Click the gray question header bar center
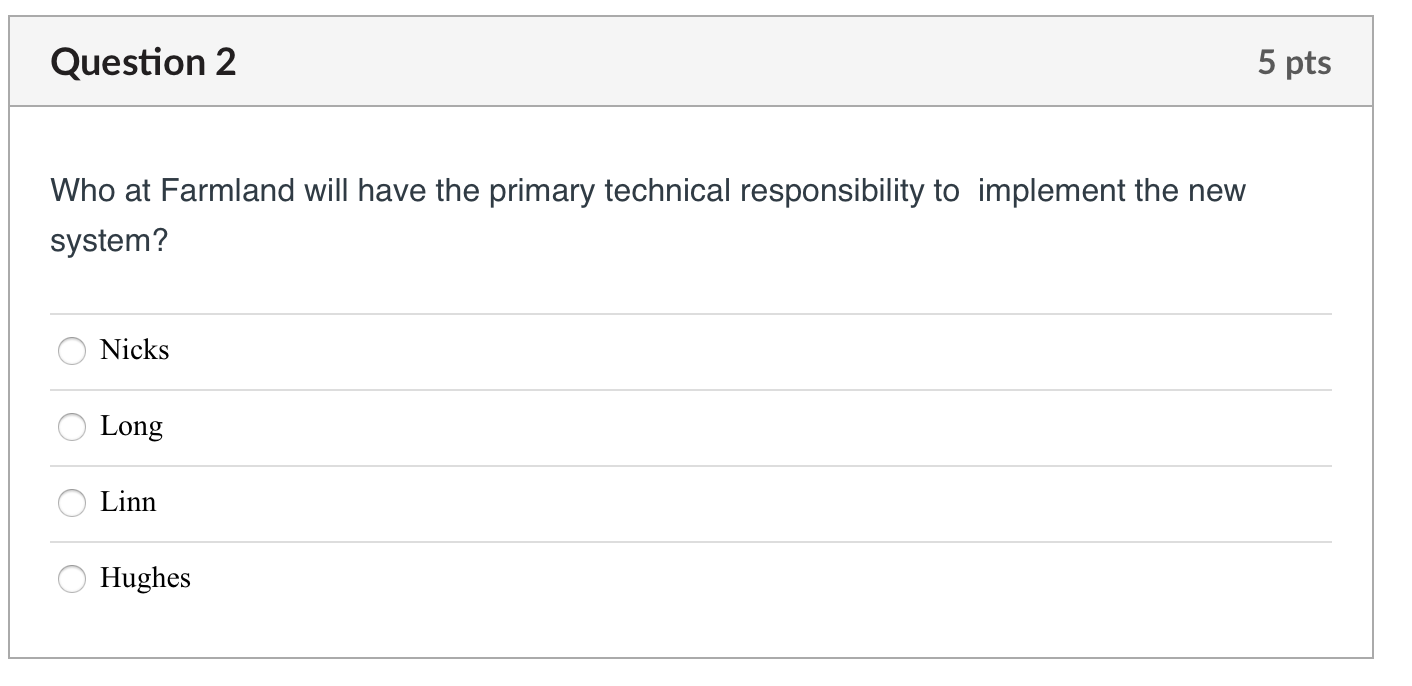Screen dimensions: 1412x686 pyautogui.click(x=691, y=63)
